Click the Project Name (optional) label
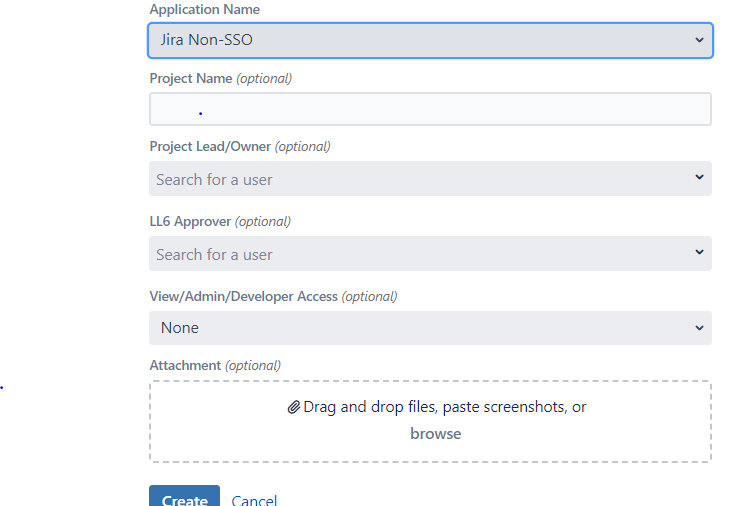 tap(220, 78)
